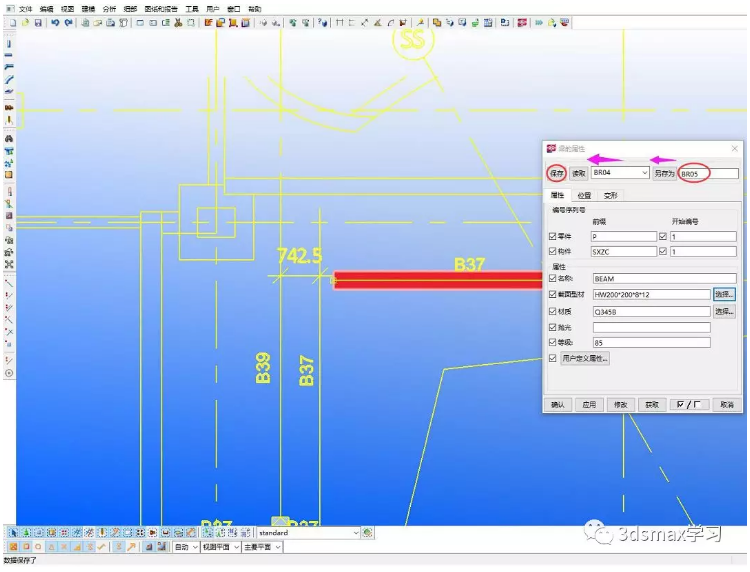Uncheck the 名称 BEAM checkbox
Screen dimensions: 750x572
coord(552,278)
